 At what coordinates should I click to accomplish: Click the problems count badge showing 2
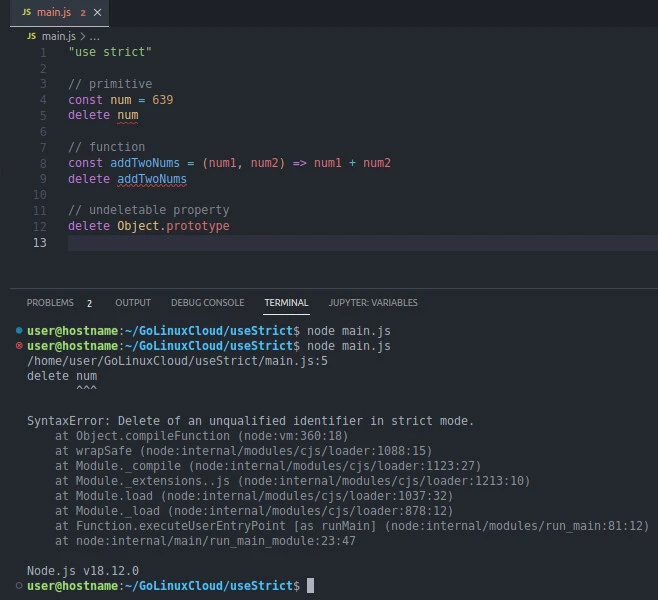[89, 303]
